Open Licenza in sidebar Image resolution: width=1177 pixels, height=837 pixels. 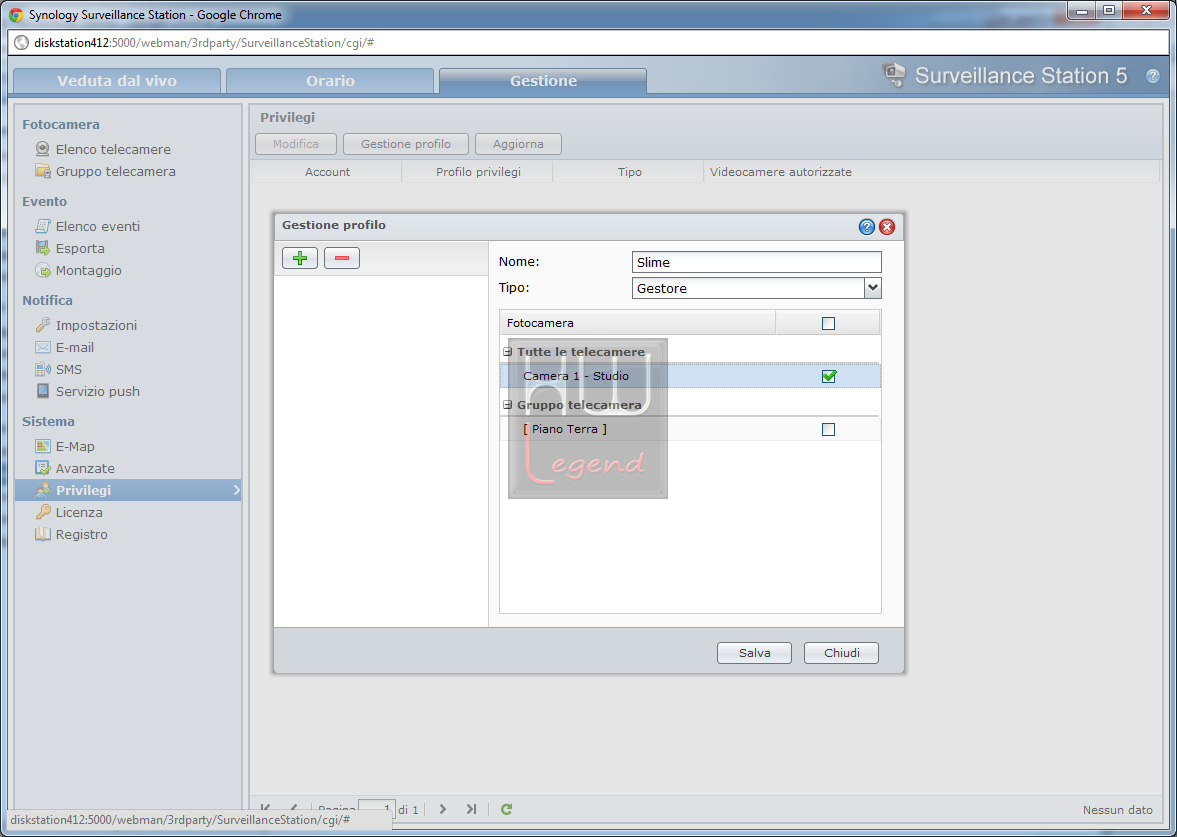[x=79, y=512]
